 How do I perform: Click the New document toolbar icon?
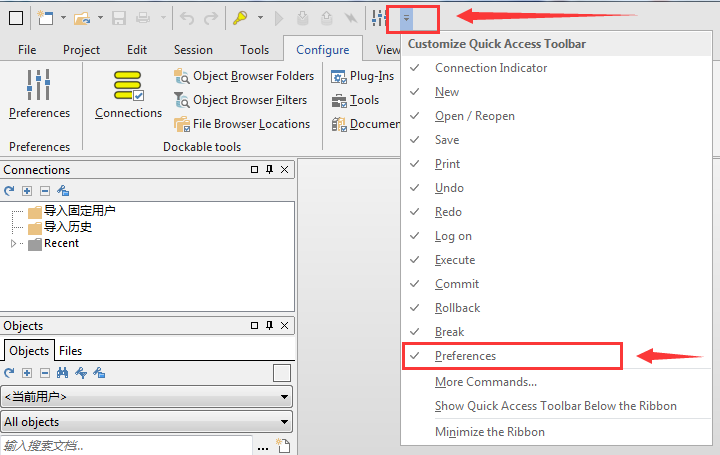46,18
